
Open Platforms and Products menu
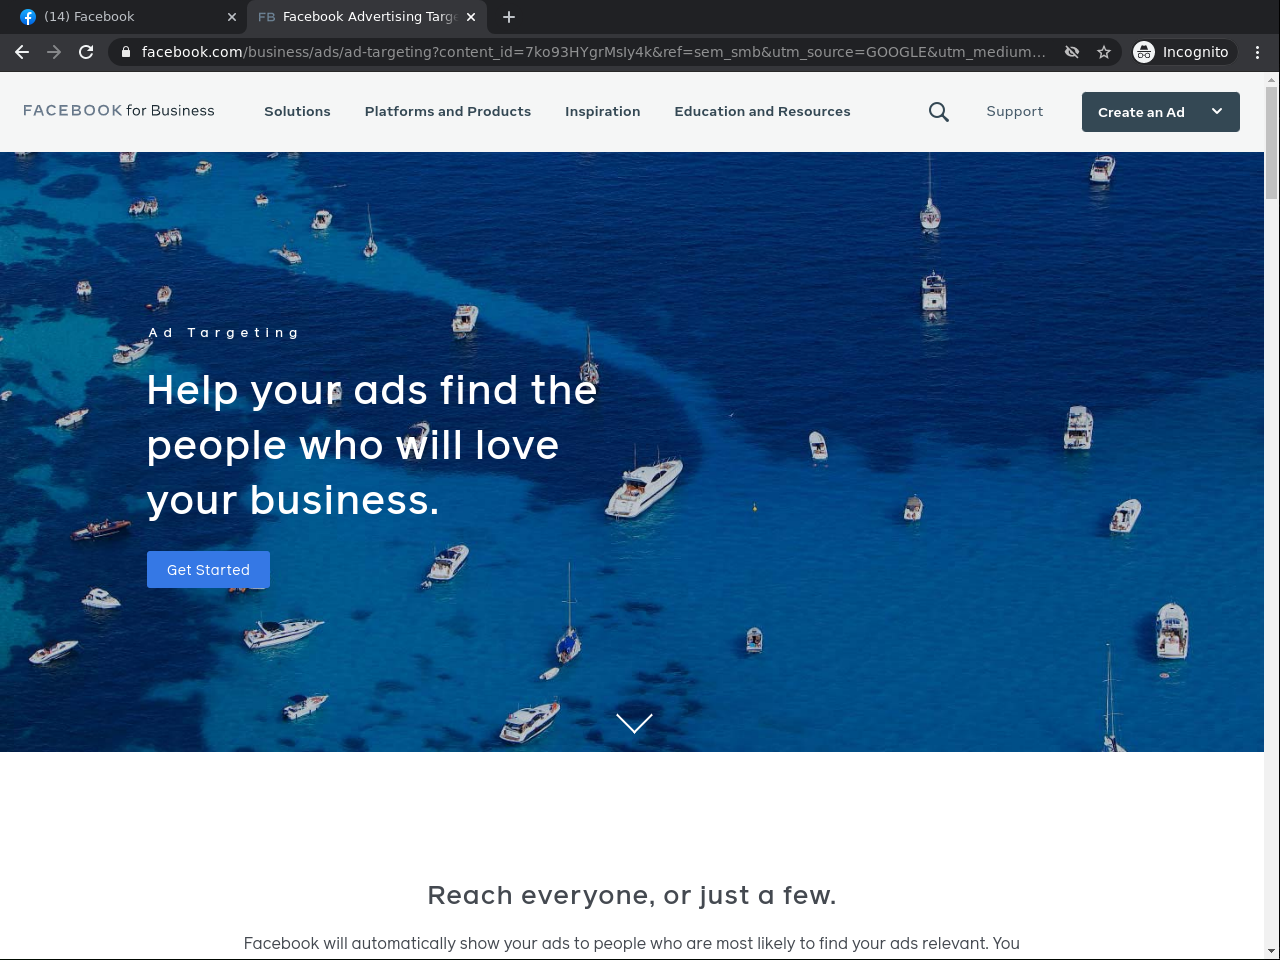click(x=448, y=112)
